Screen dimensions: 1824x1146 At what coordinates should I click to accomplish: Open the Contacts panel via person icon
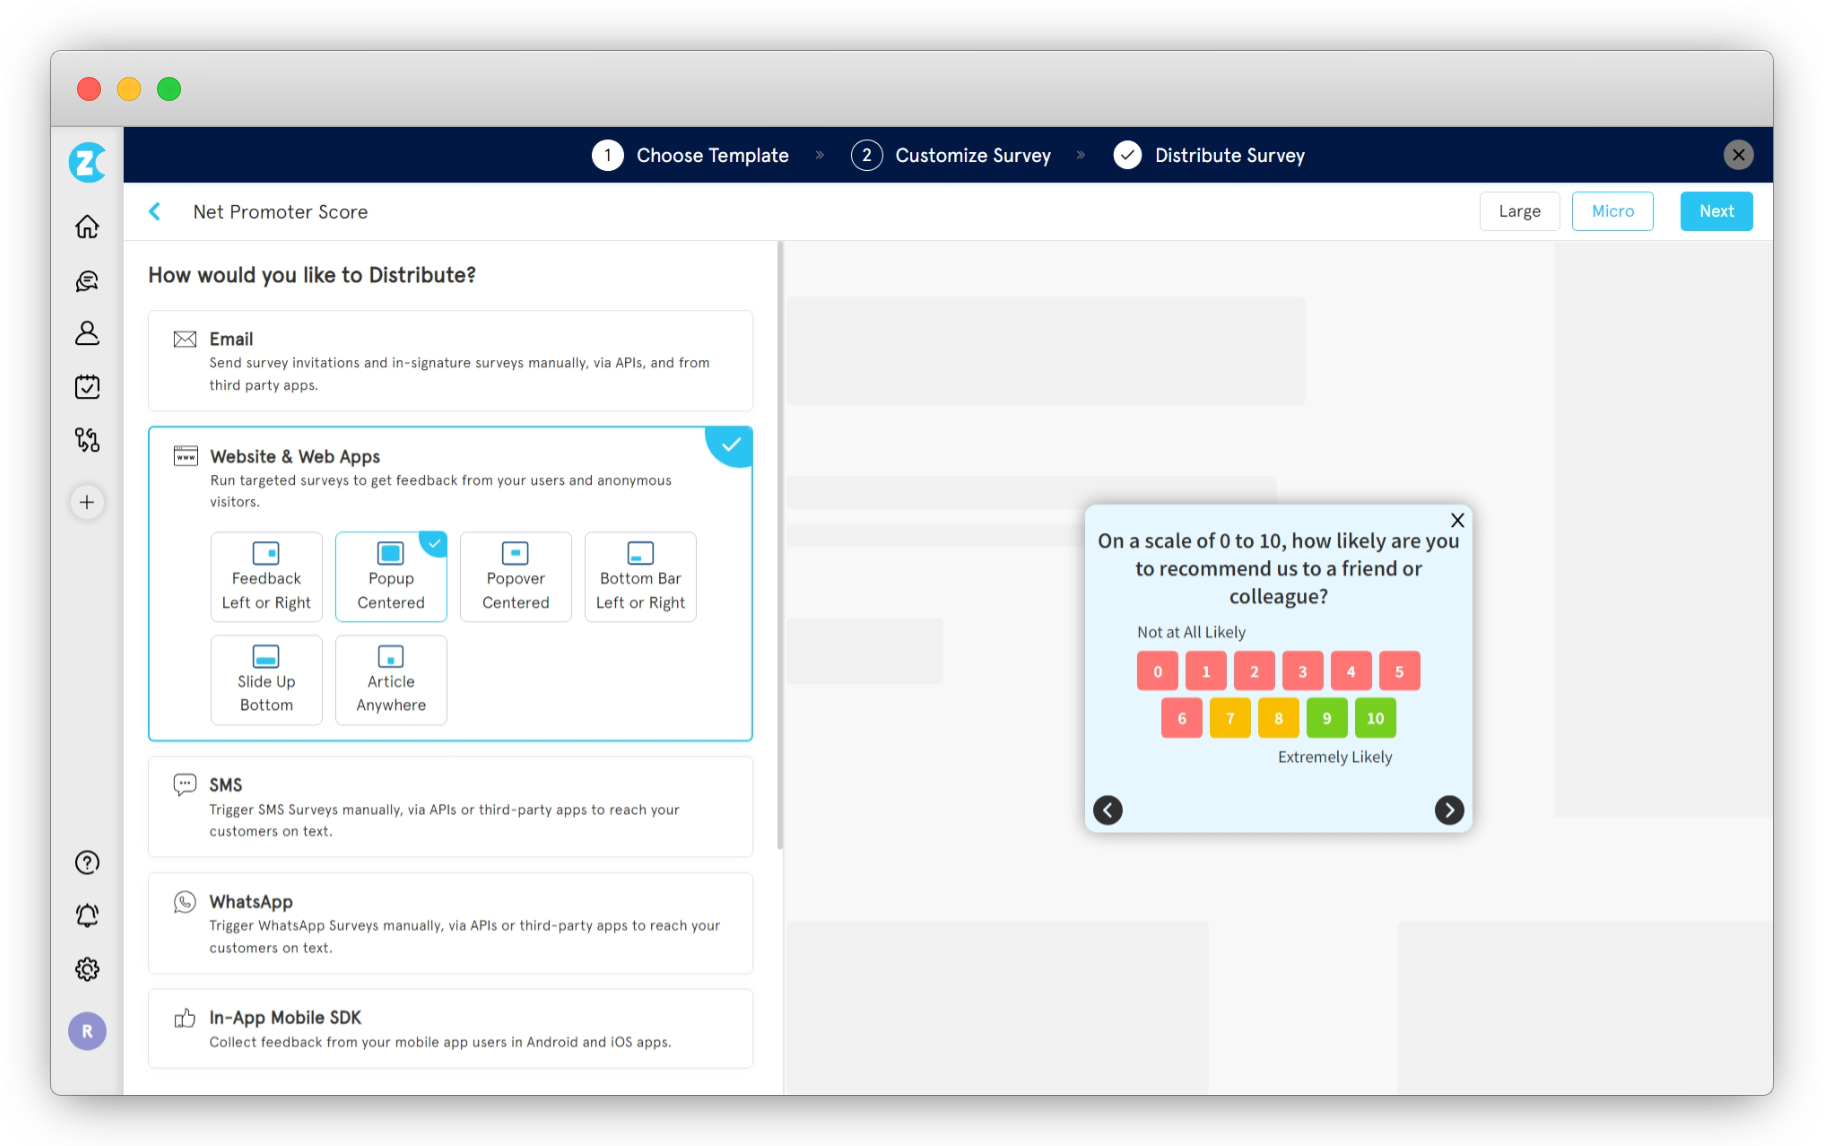[x=87, y=334]
